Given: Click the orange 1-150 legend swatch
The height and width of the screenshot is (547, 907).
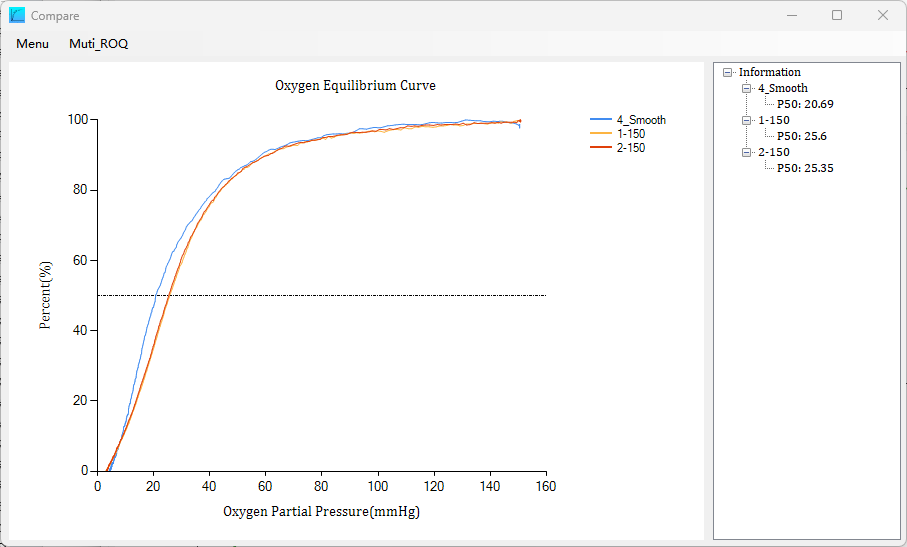Looking at the screenshot, I should point(601,133).
